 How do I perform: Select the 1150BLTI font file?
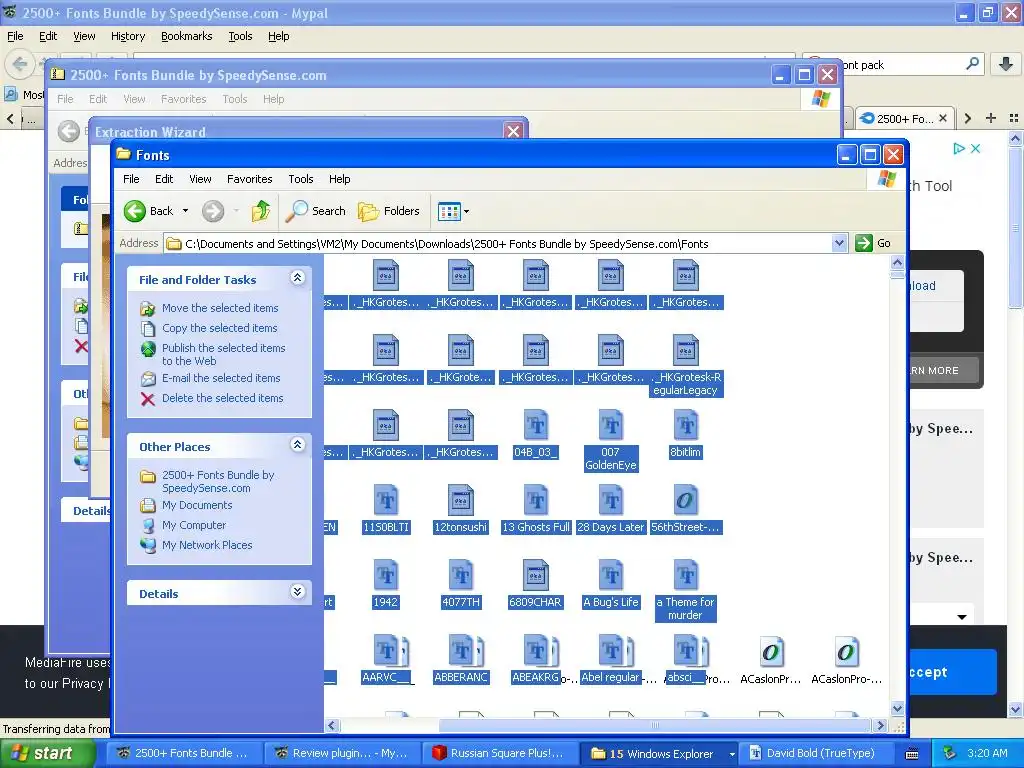point(386,509)
